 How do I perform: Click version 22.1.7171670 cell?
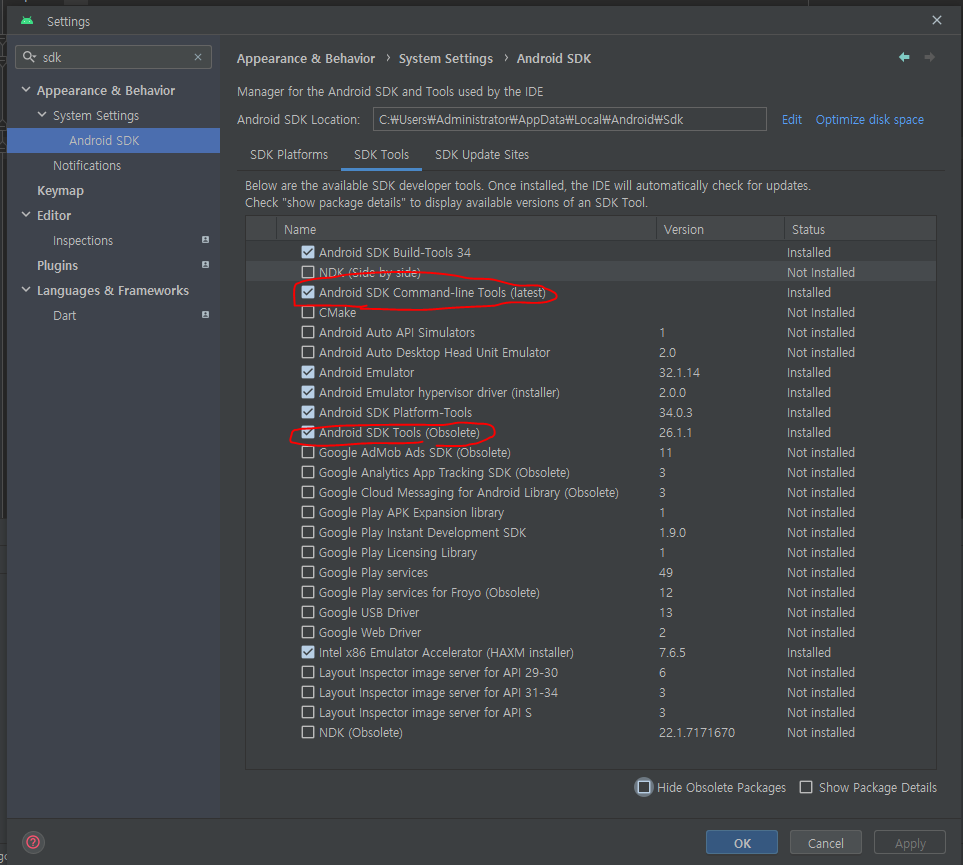pos(696,732)
